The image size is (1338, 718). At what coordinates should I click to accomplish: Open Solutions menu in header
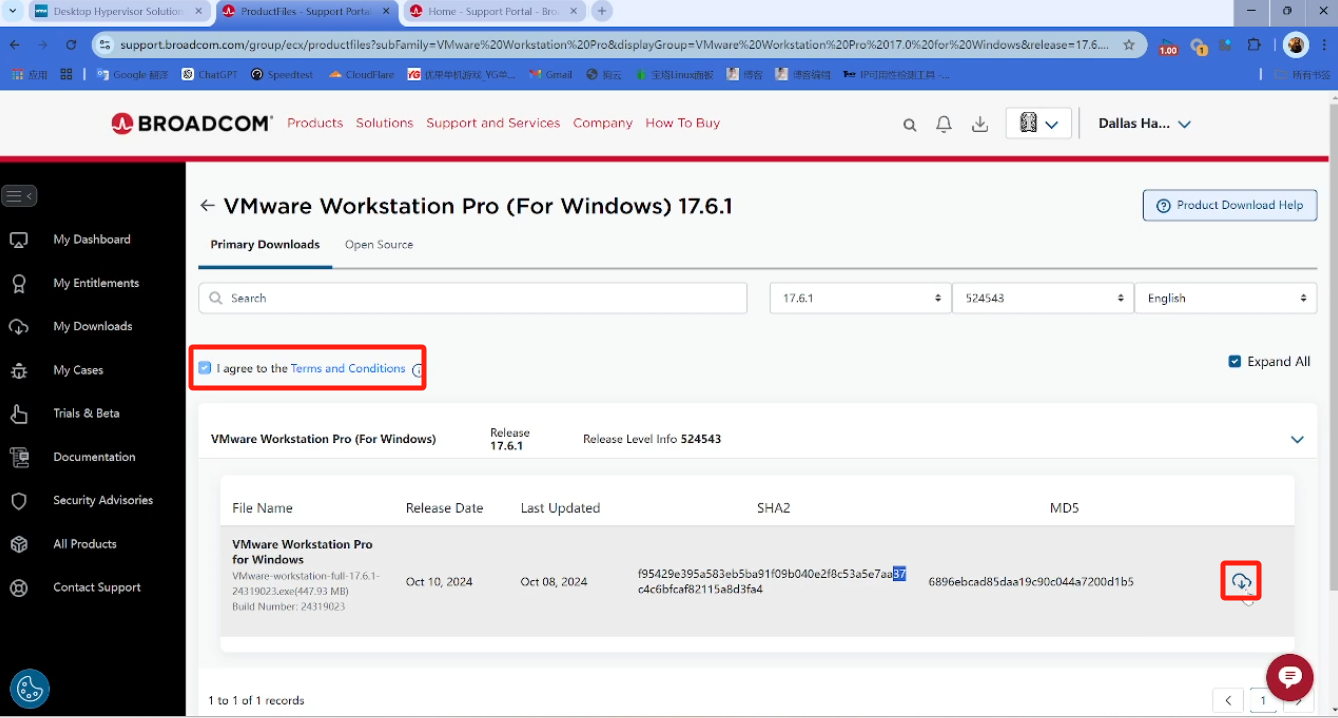(384, 123)
